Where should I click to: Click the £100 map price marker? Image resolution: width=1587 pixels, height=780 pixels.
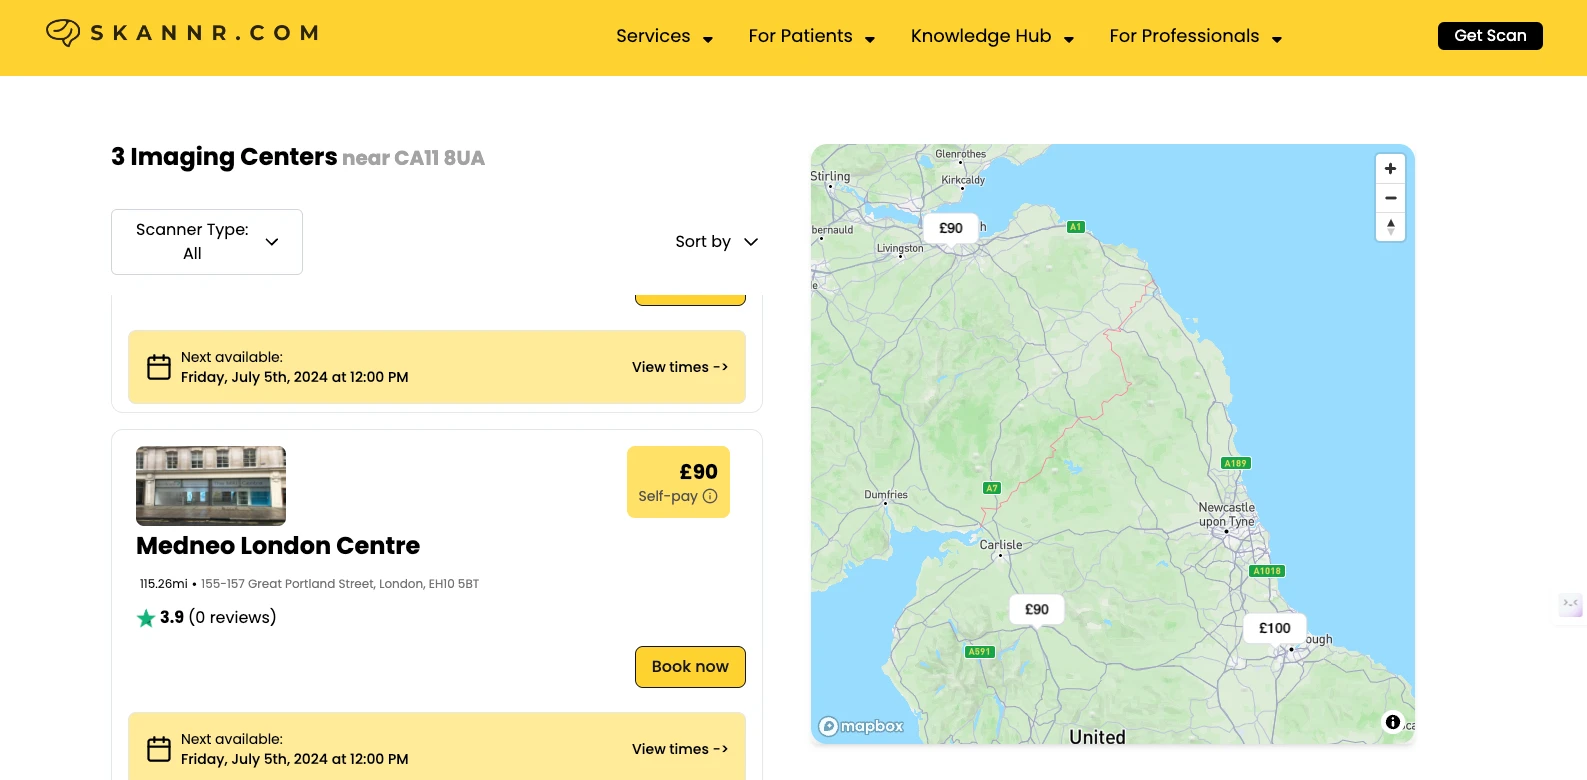coord(1274,628)
